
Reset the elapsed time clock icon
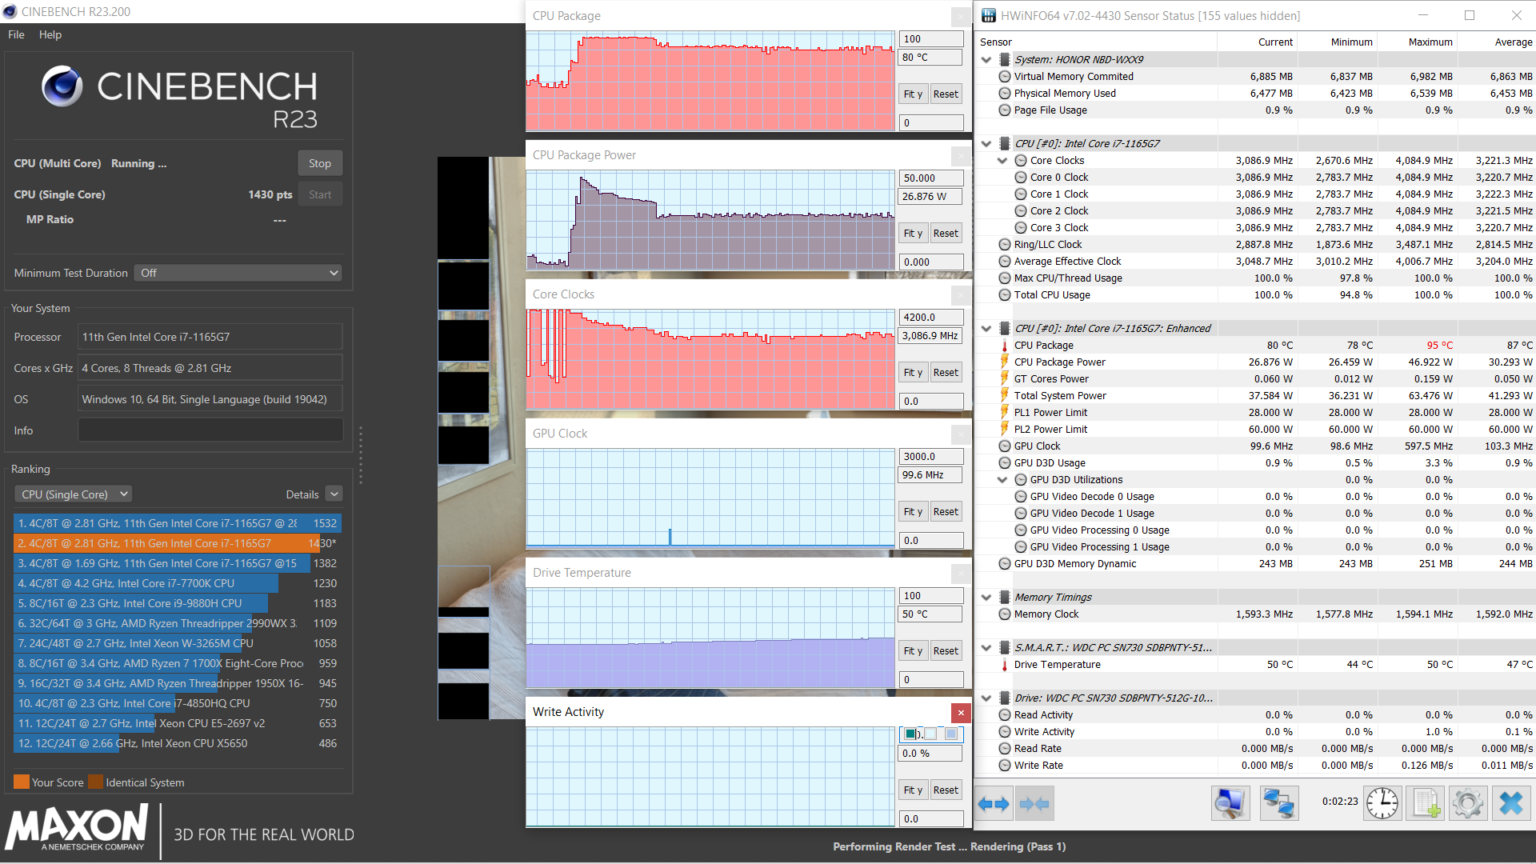(1382, 803)
